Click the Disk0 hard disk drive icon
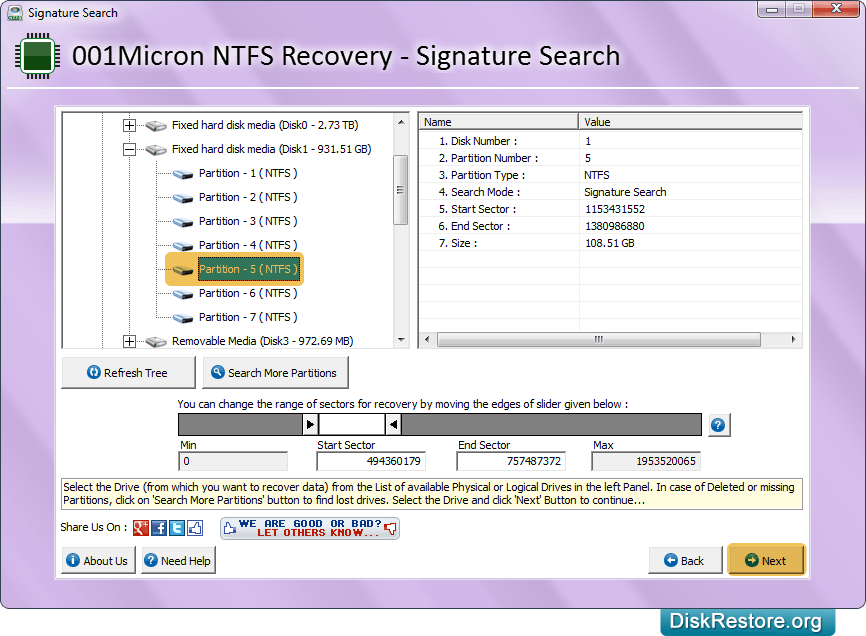The height and width of the screenshot is (636, 866). point(156,126)
